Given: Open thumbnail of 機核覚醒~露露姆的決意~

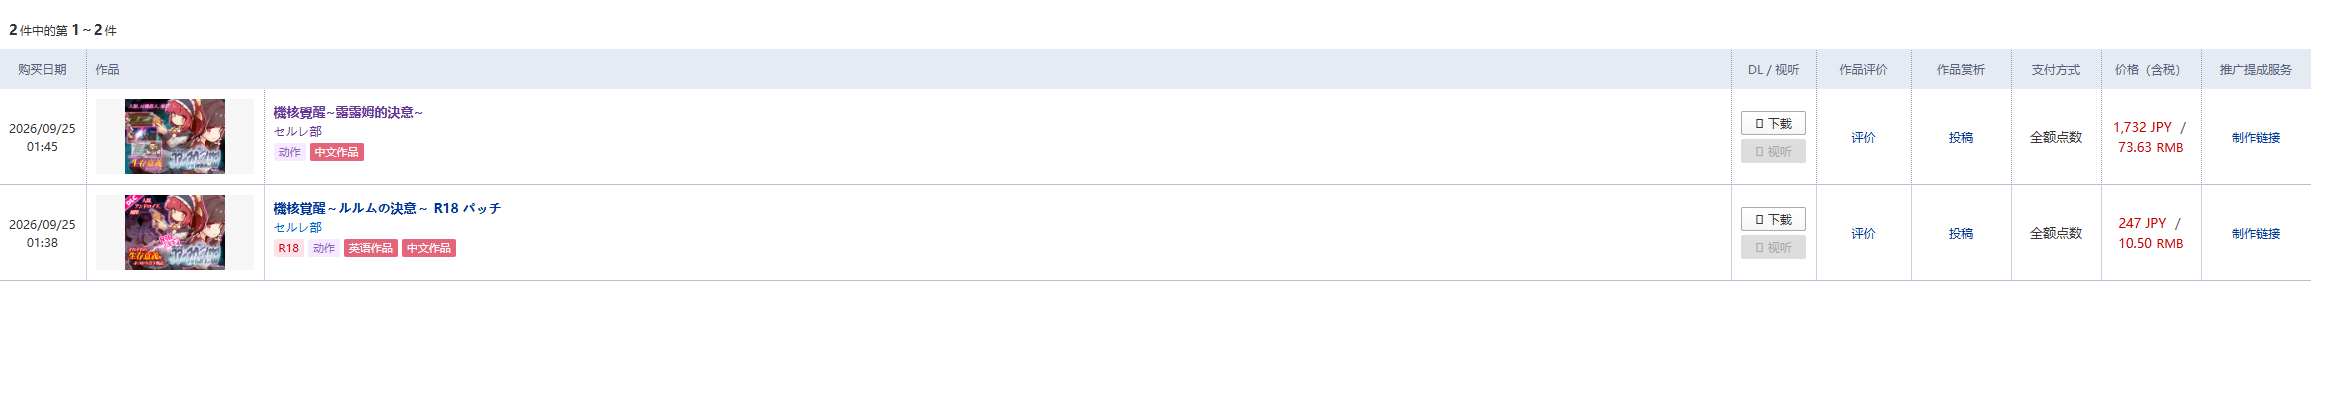Looking at the screenshot, I should (175, 136).
